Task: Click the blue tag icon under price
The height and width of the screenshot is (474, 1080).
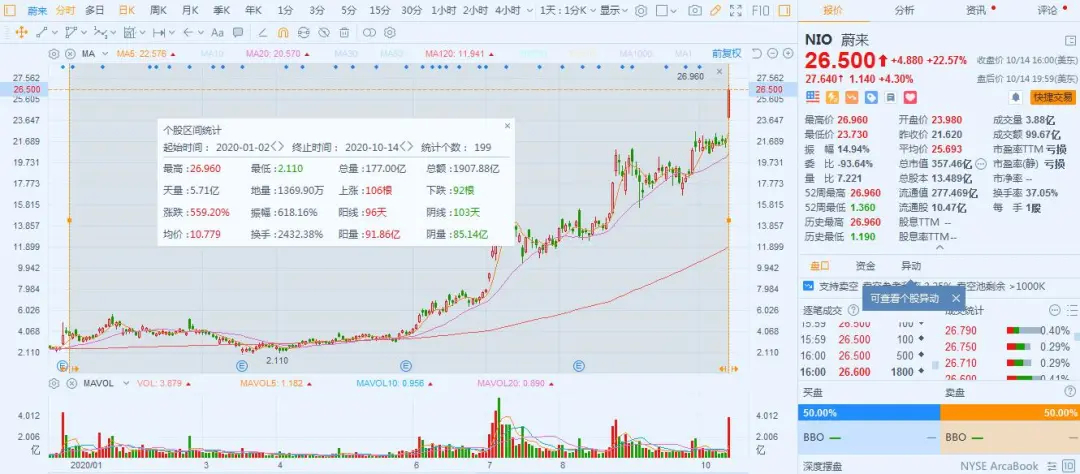Action: (x=871, y=97)
